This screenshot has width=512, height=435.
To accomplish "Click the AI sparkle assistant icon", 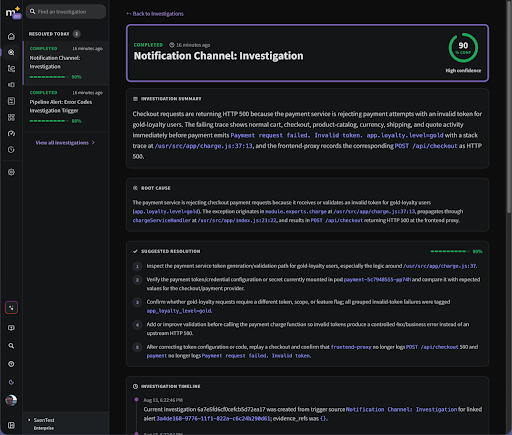I will click(11, 308).
